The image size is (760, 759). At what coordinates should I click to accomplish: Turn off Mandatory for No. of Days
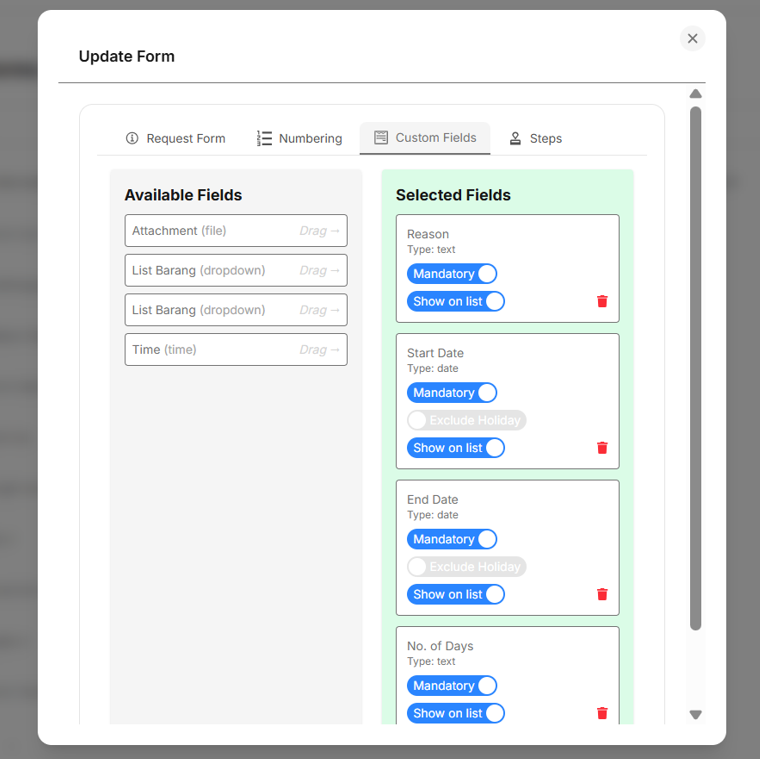click(x=452, y=686)
